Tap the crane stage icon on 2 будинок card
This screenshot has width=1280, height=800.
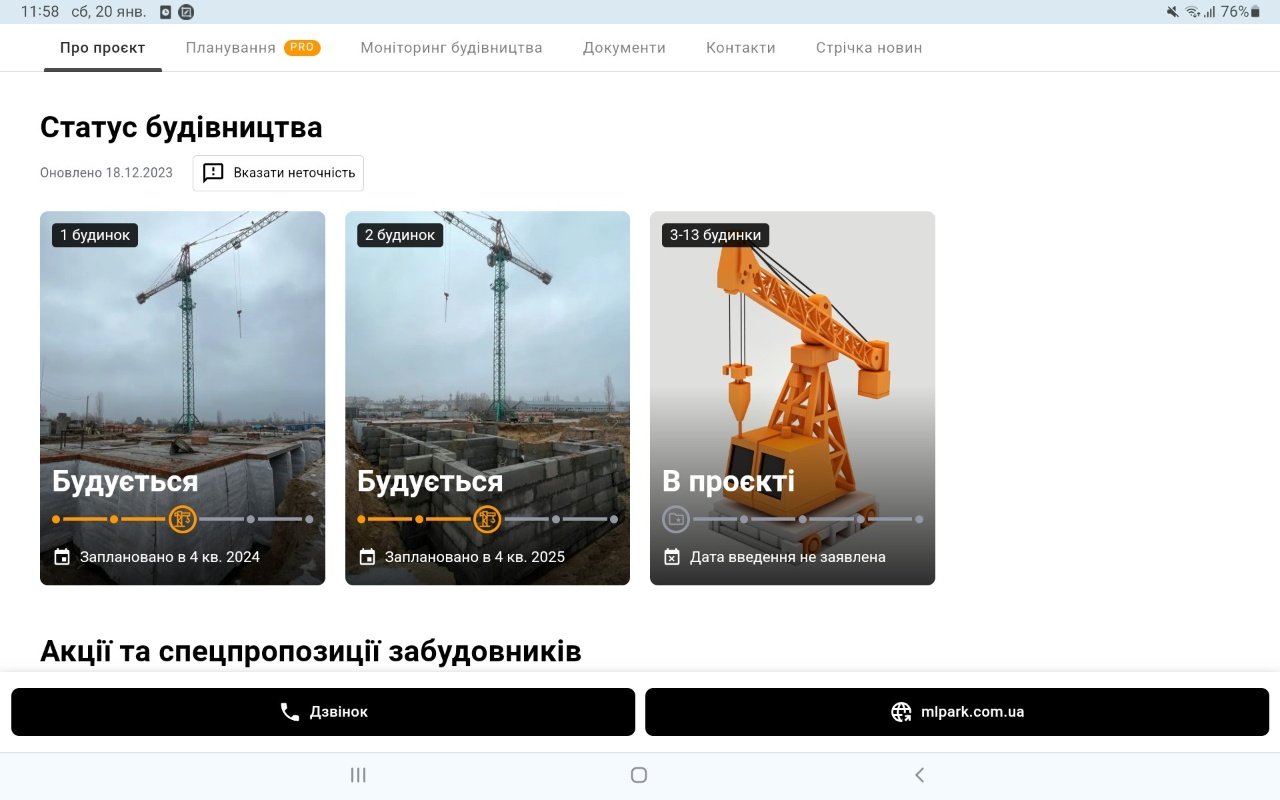pos(487,519)
